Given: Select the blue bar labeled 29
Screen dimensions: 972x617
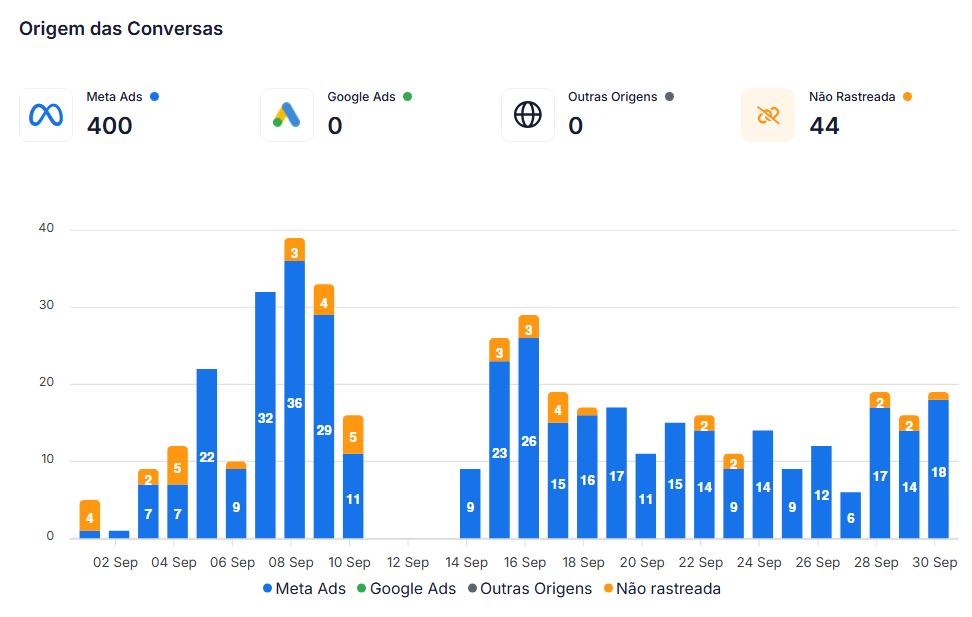Looking at the screenshot, I should (x=324, y=427).
